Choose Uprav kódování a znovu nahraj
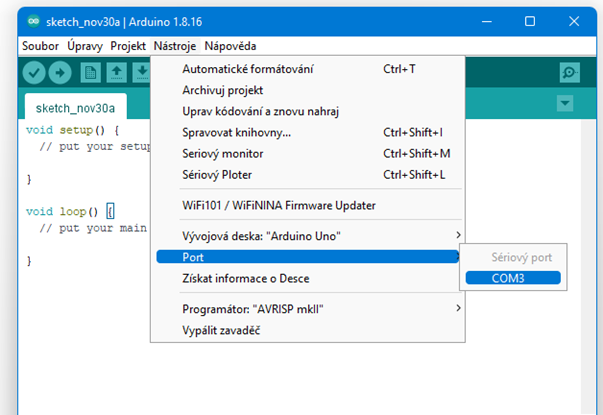This screenshot has width=603, height=415. pos(308,112)
